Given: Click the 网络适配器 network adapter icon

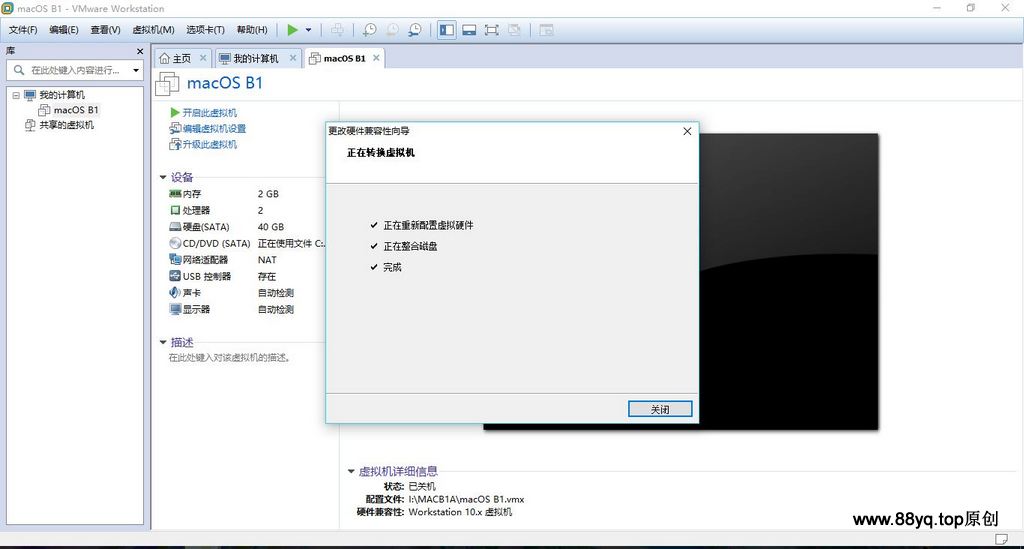Looking at the screenshot, I should (x=175, y=259).
